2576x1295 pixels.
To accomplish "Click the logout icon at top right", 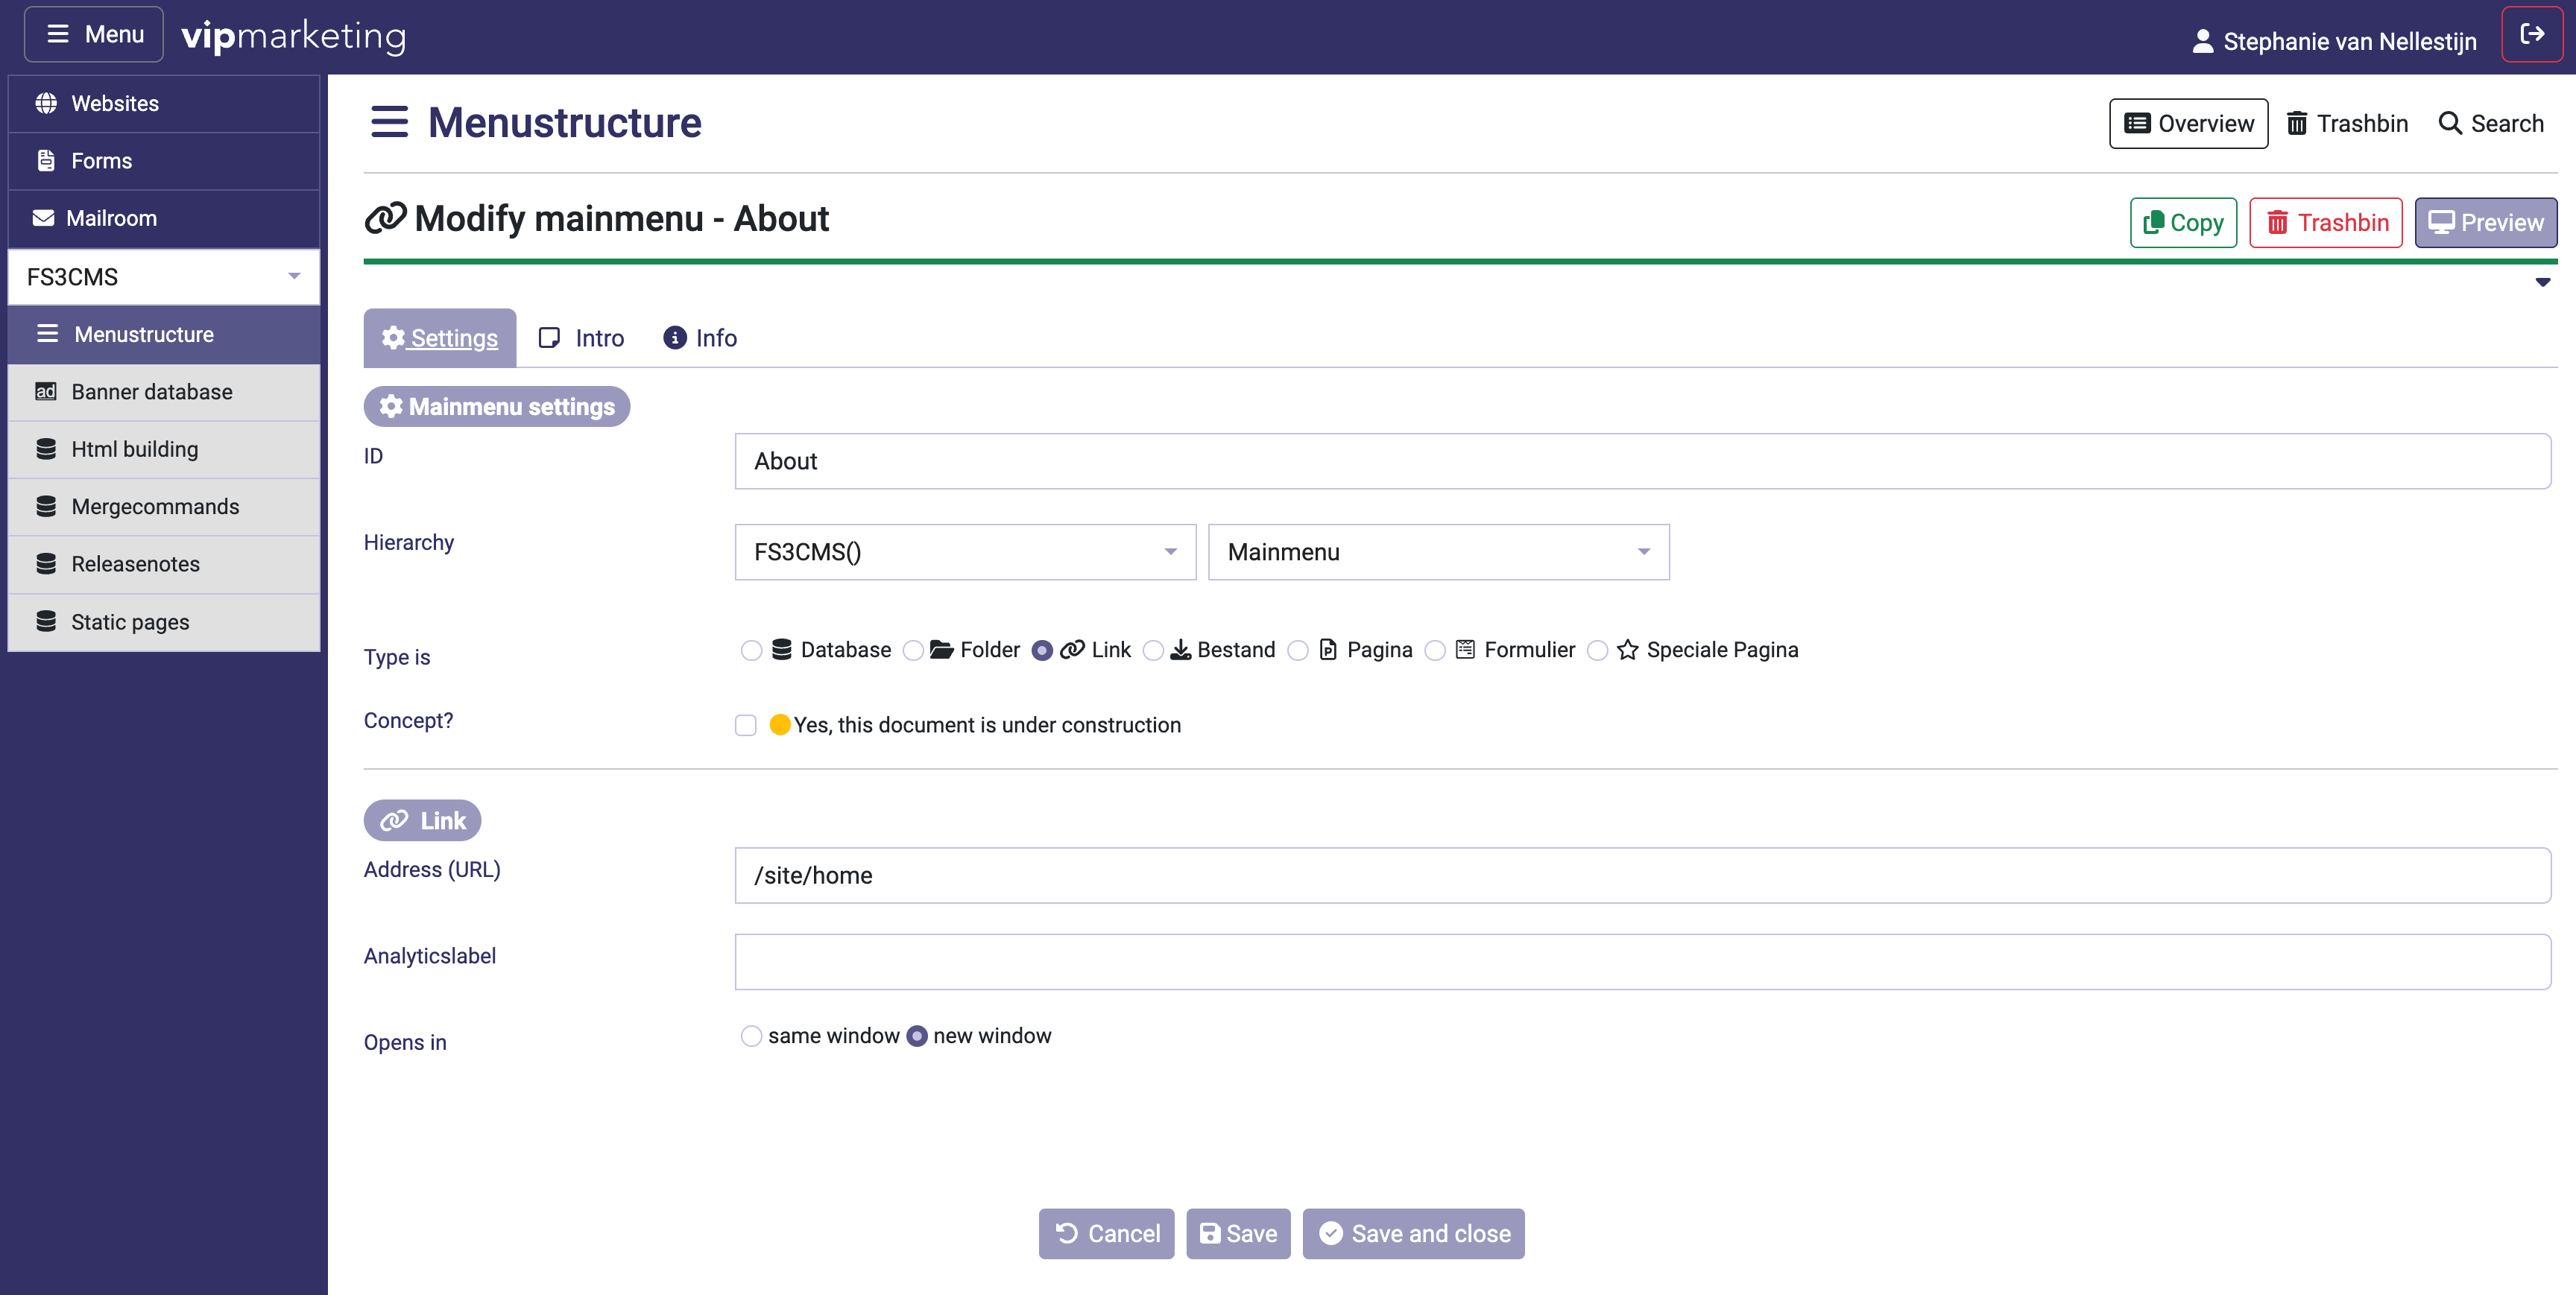I will [2532, 34].
